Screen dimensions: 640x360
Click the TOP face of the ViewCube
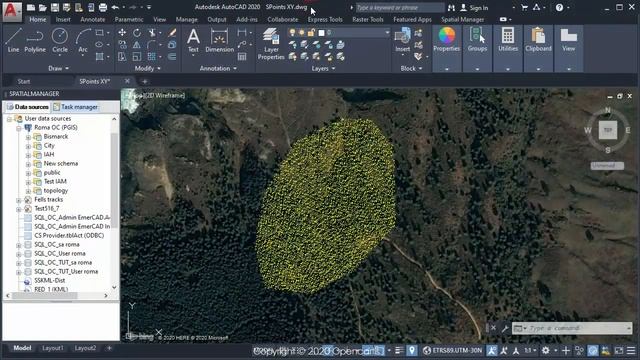click(608, 130)
